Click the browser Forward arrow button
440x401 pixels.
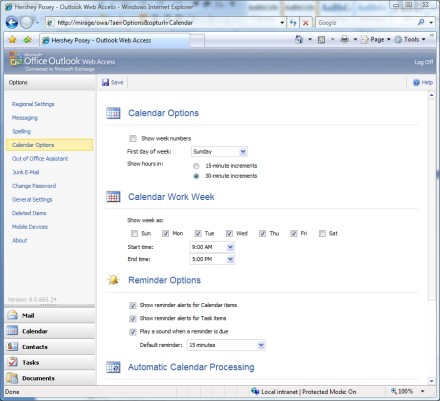pyautogui.click(x=27, y=23)
